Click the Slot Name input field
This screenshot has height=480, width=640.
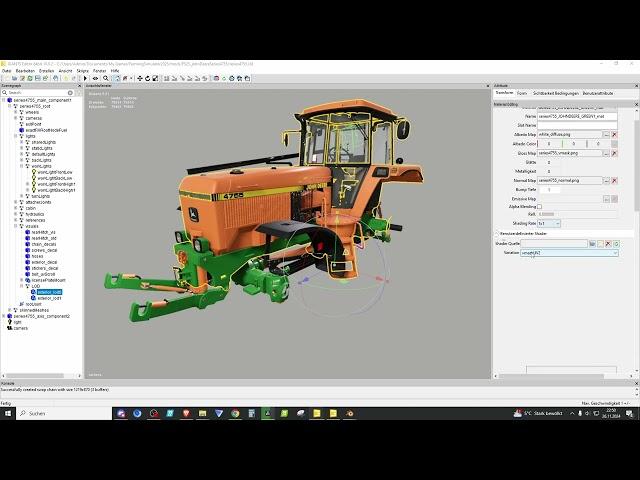click(577, 125)
